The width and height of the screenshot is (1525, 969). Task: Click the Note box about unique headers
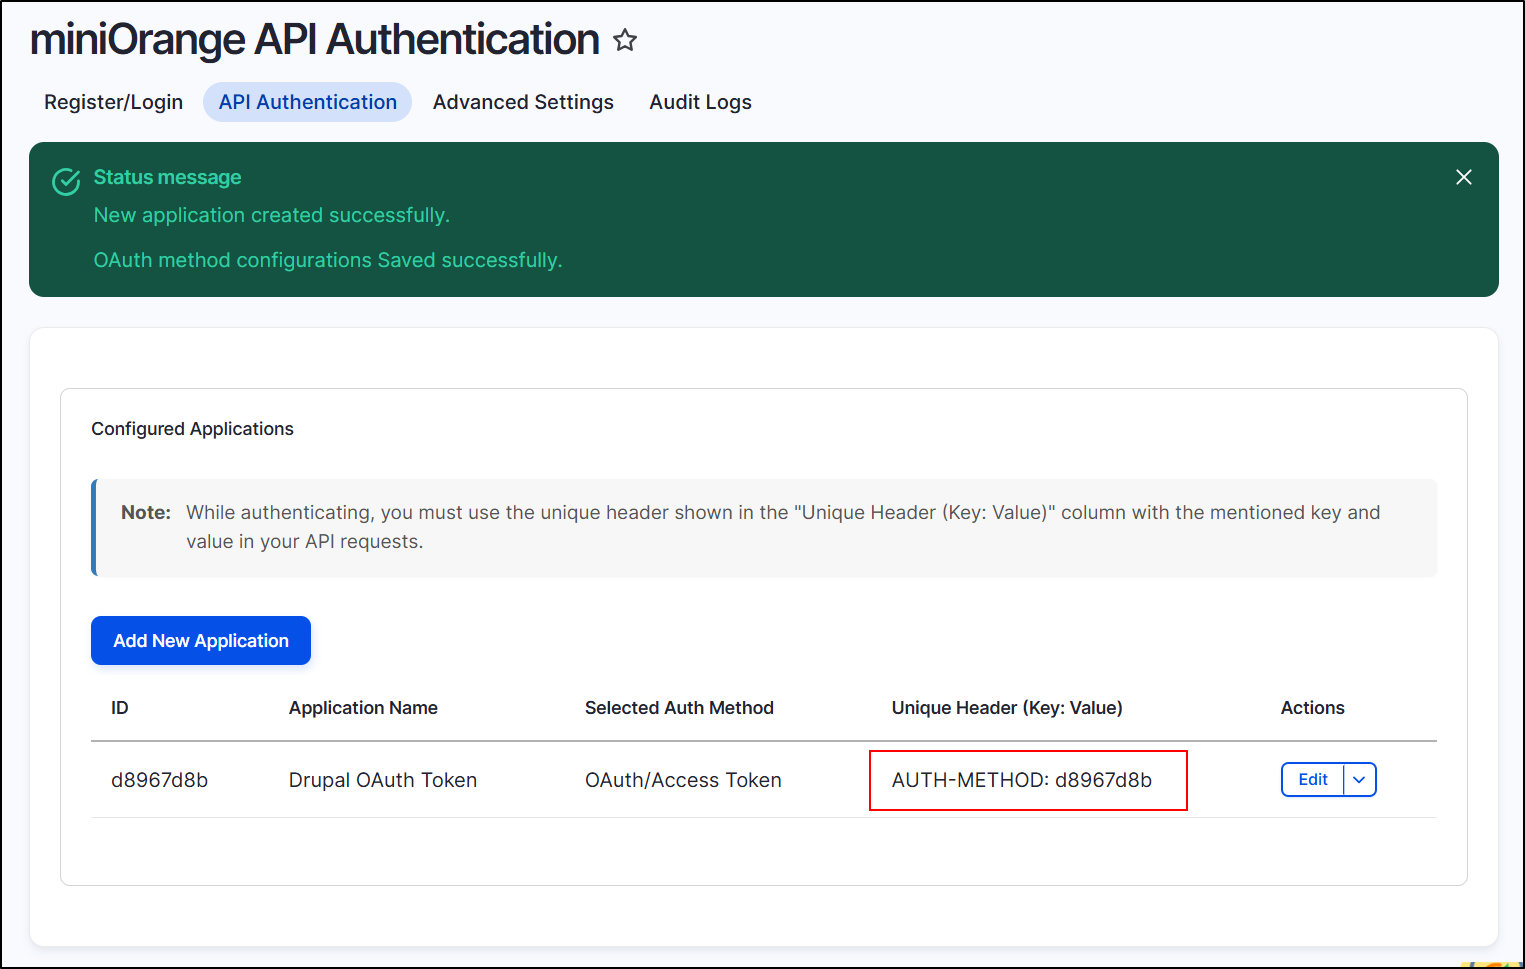tap(763, 528)
